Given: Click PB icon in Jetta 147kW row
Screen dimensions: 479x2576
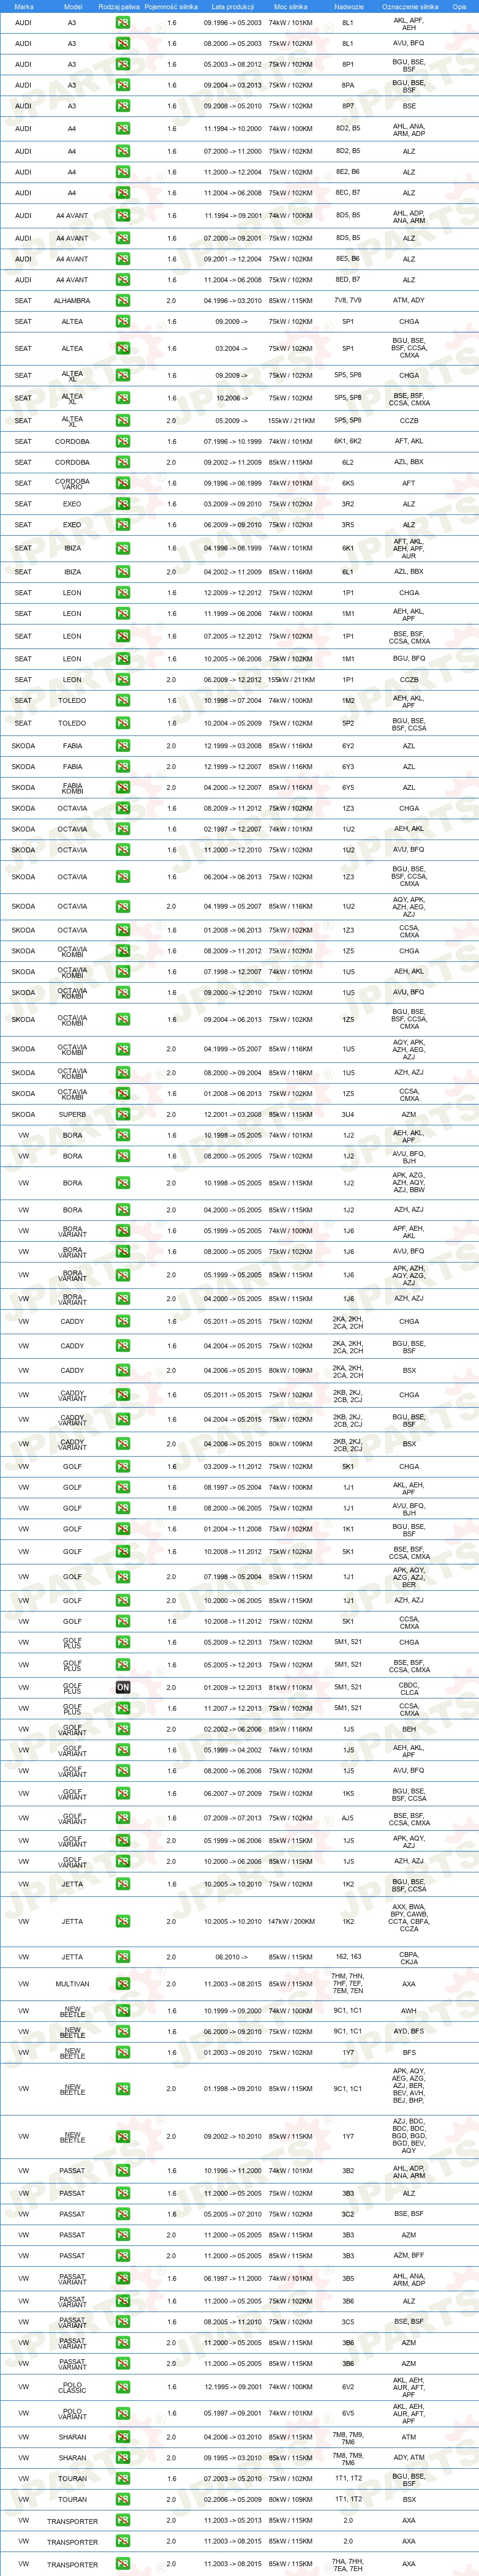Looking at the screenshot, I should pos(123,1921).
